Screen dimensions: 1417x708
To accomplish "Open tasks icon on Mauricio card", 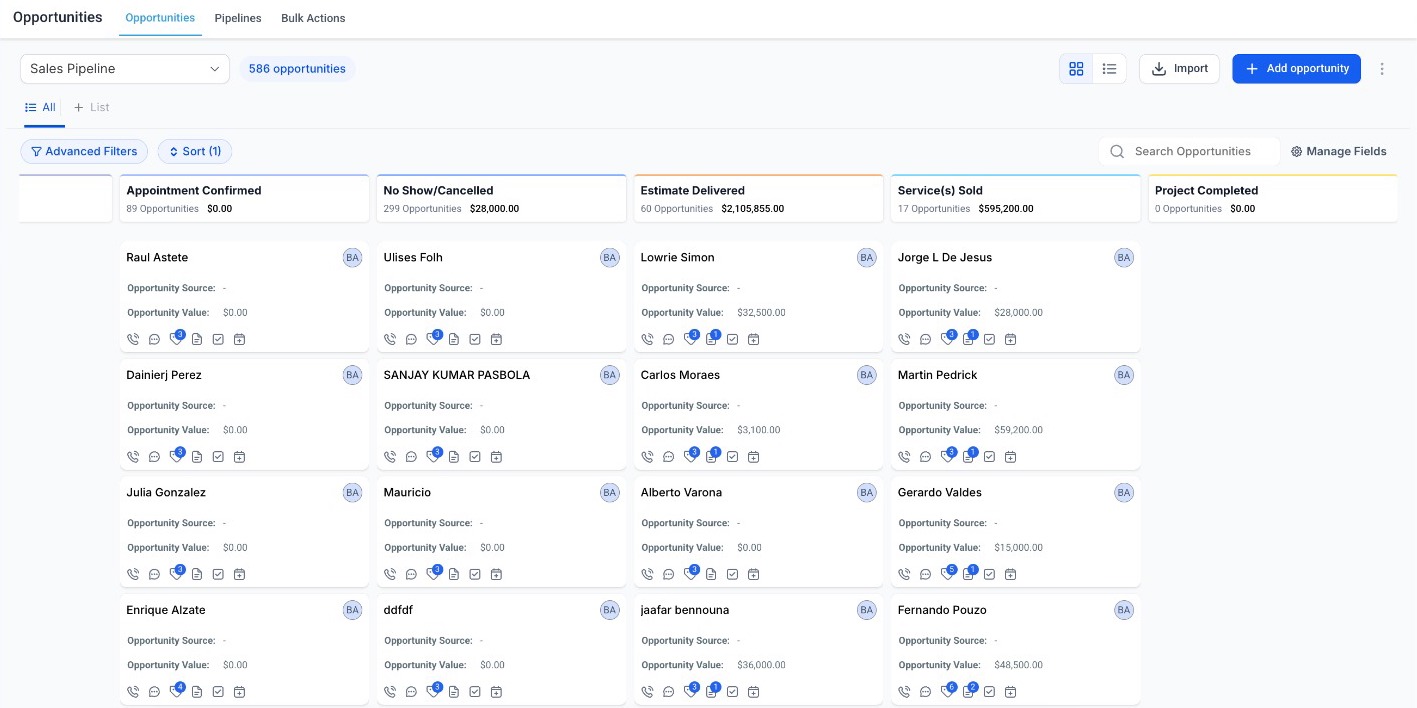I will pyautogui.click(x=475, y=574).
